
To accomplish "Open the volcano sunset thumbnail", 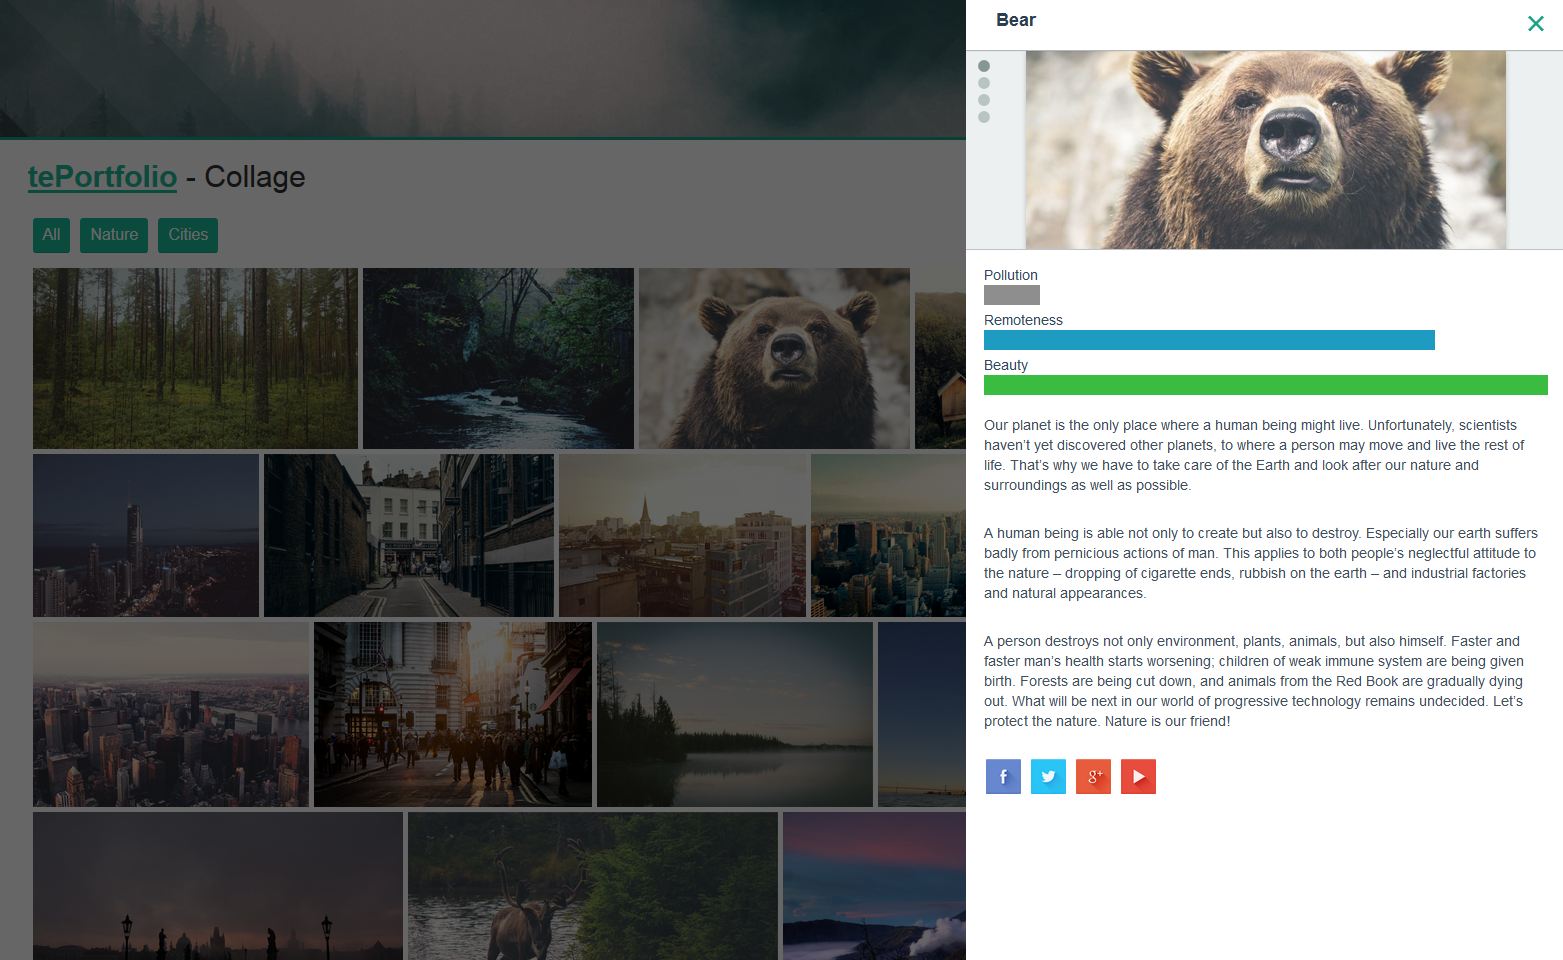I will [x=875, y=886].
